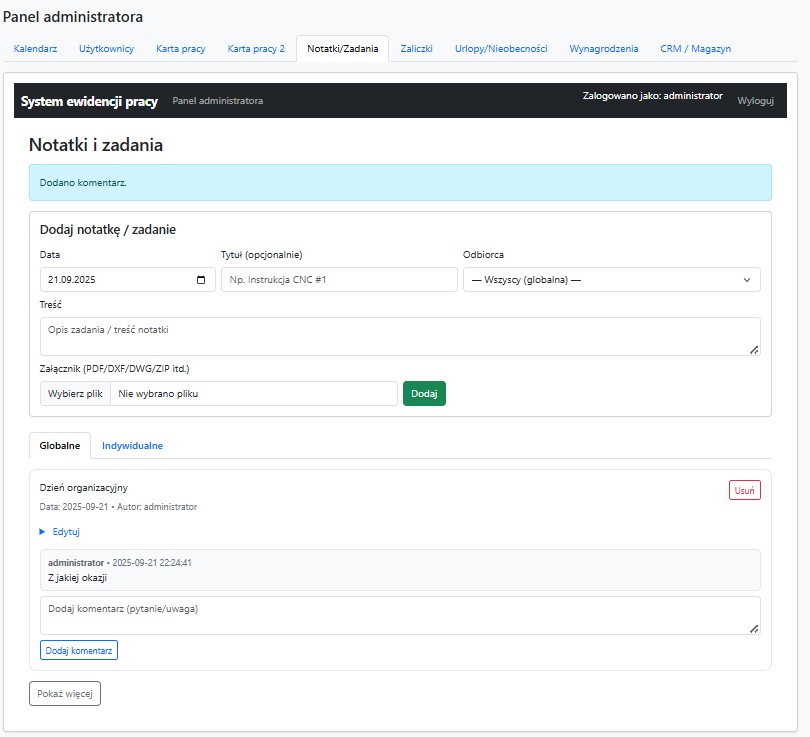
Task: Log out using the Wyloguj link
Action: tap(755, 101)
